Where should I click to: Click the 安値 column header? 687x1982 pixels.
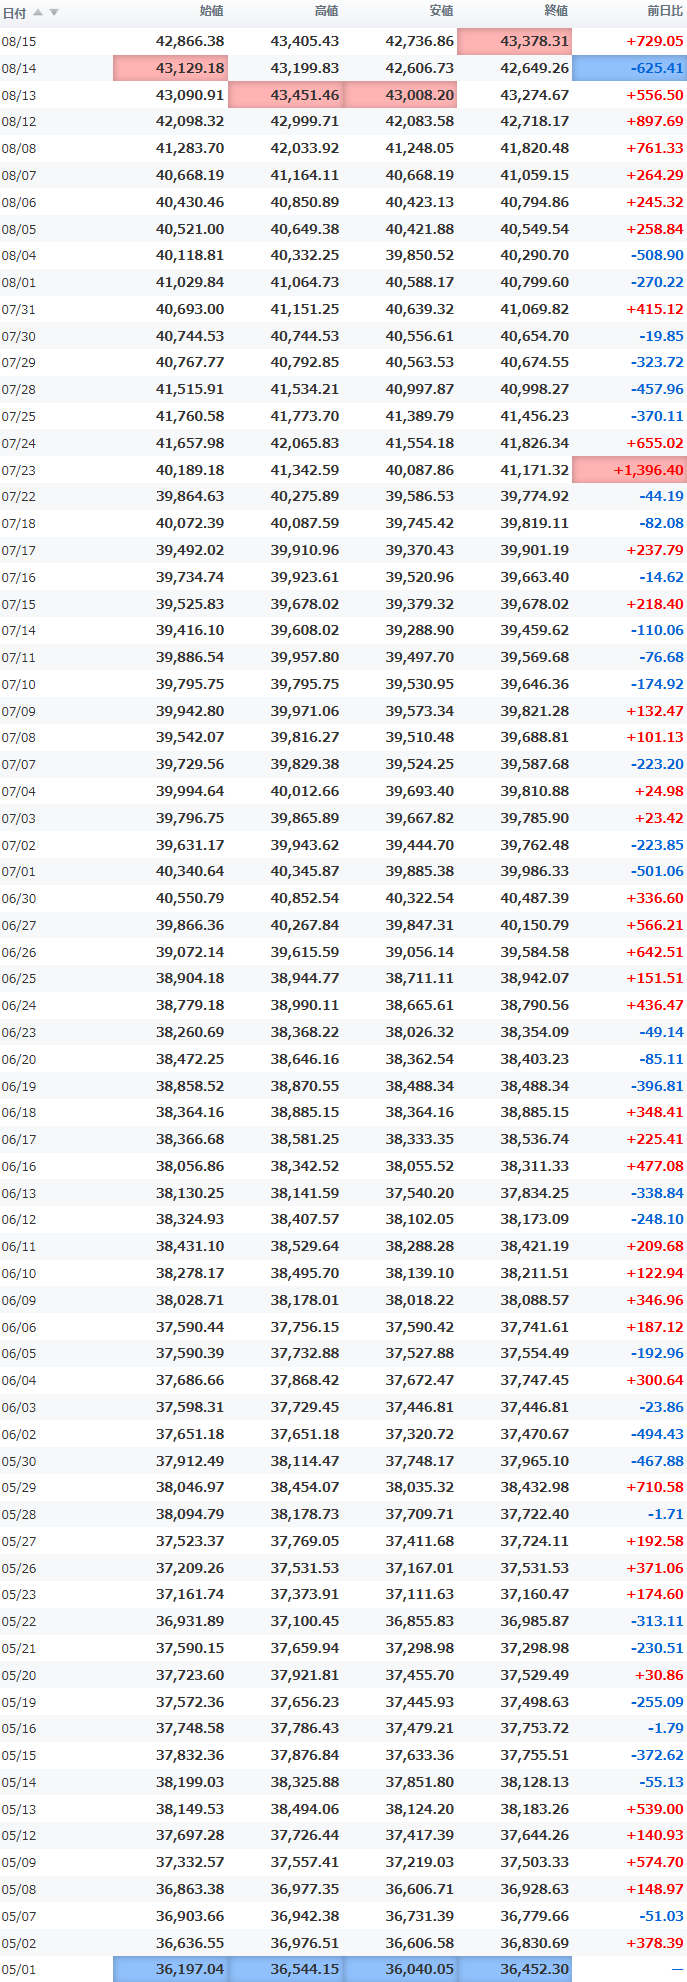[x=441, y=11]
